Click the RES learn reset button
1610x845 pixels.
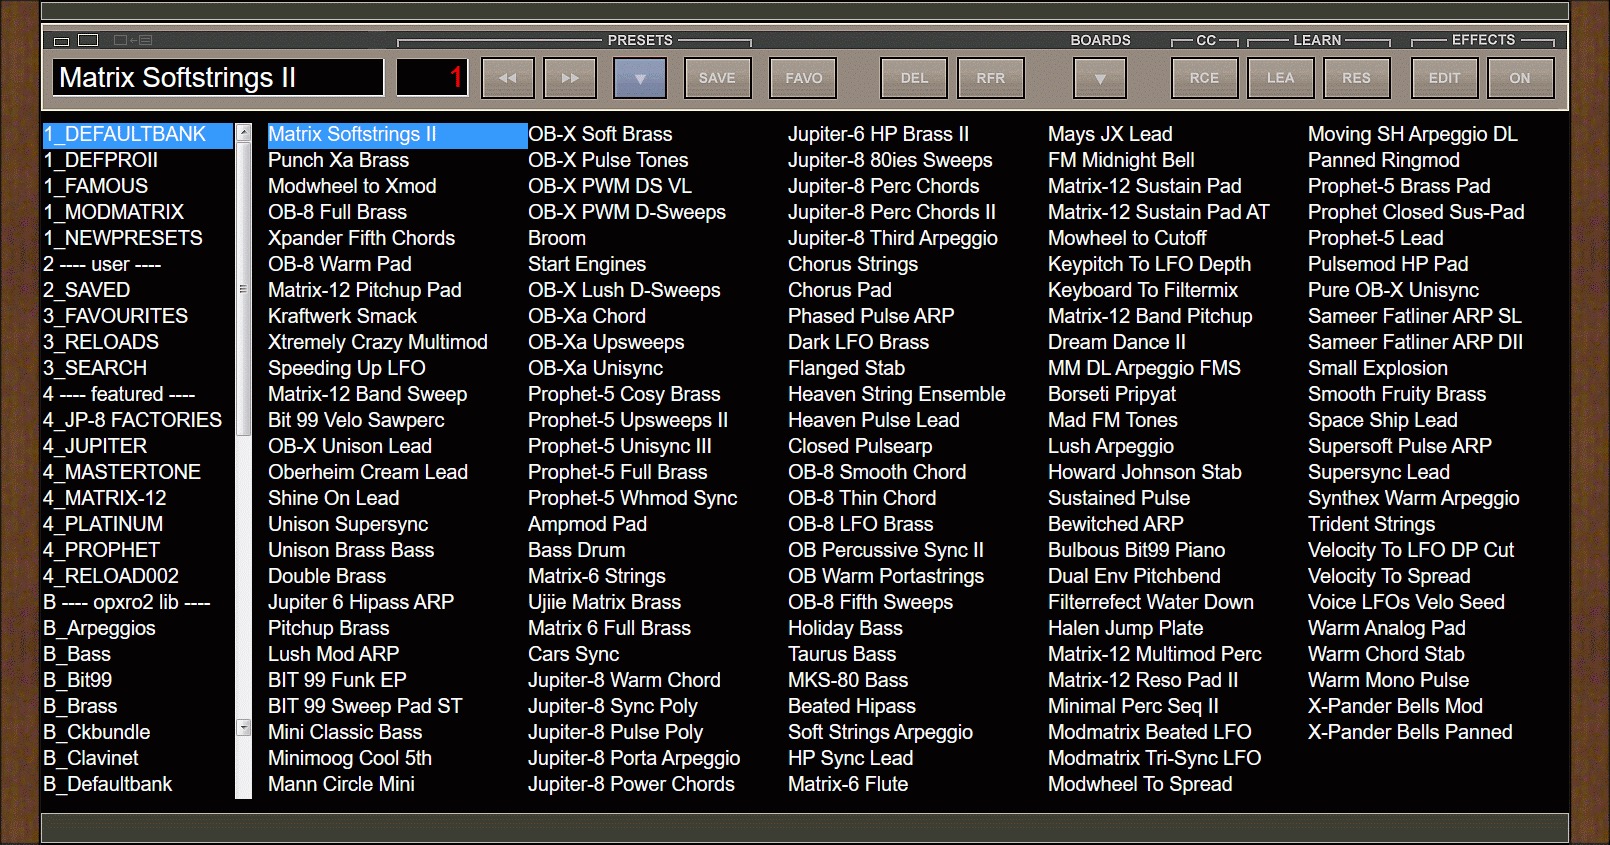1357,78
